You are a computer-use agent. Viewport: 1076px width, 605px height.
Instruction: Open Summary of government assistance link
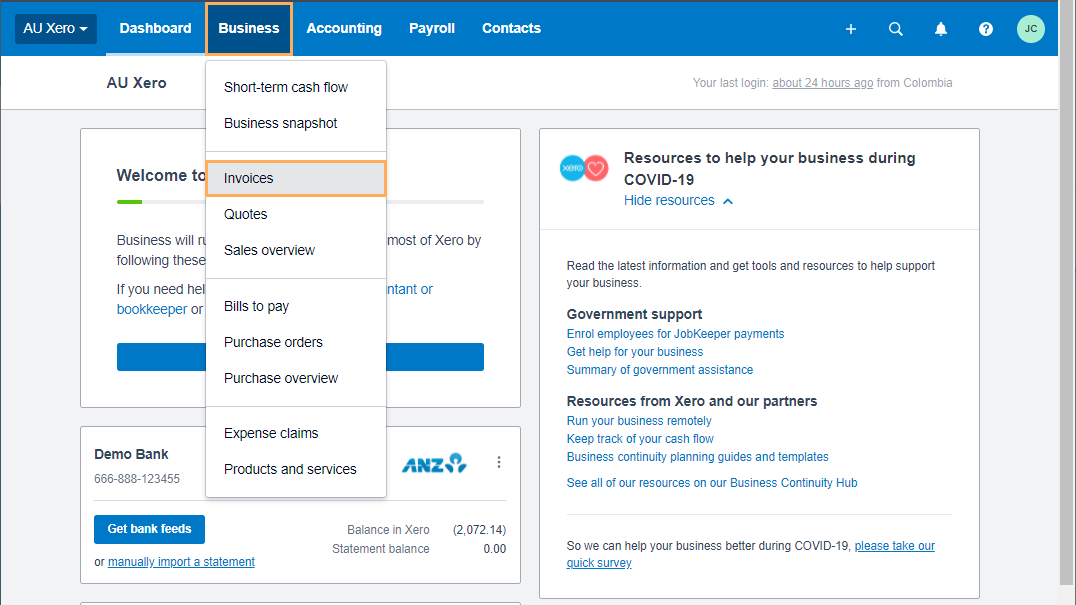[659, 370]
